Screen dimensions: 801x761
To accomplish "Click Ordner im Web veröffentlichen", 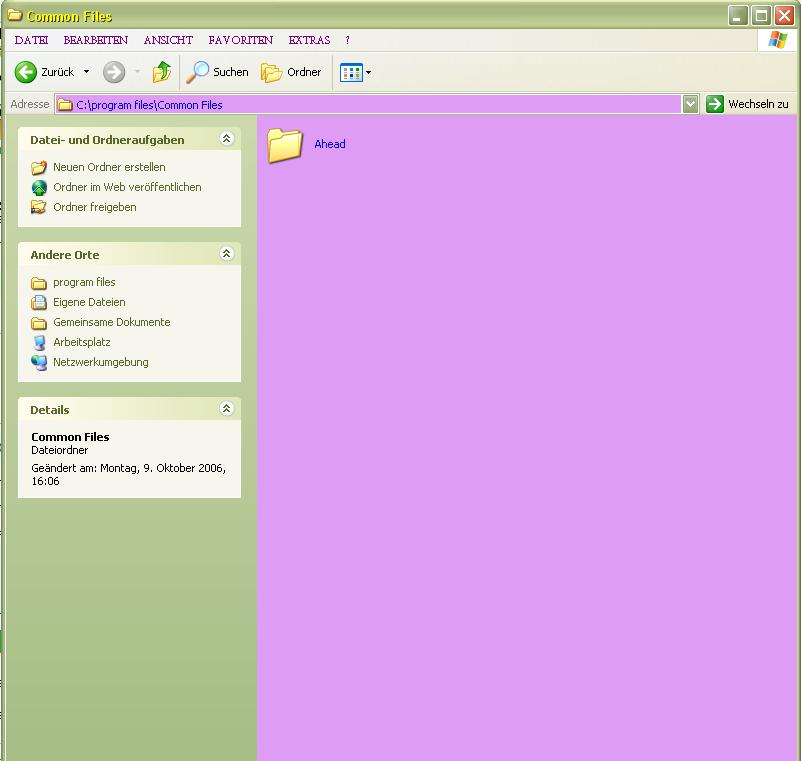I will tap(127, 187).
